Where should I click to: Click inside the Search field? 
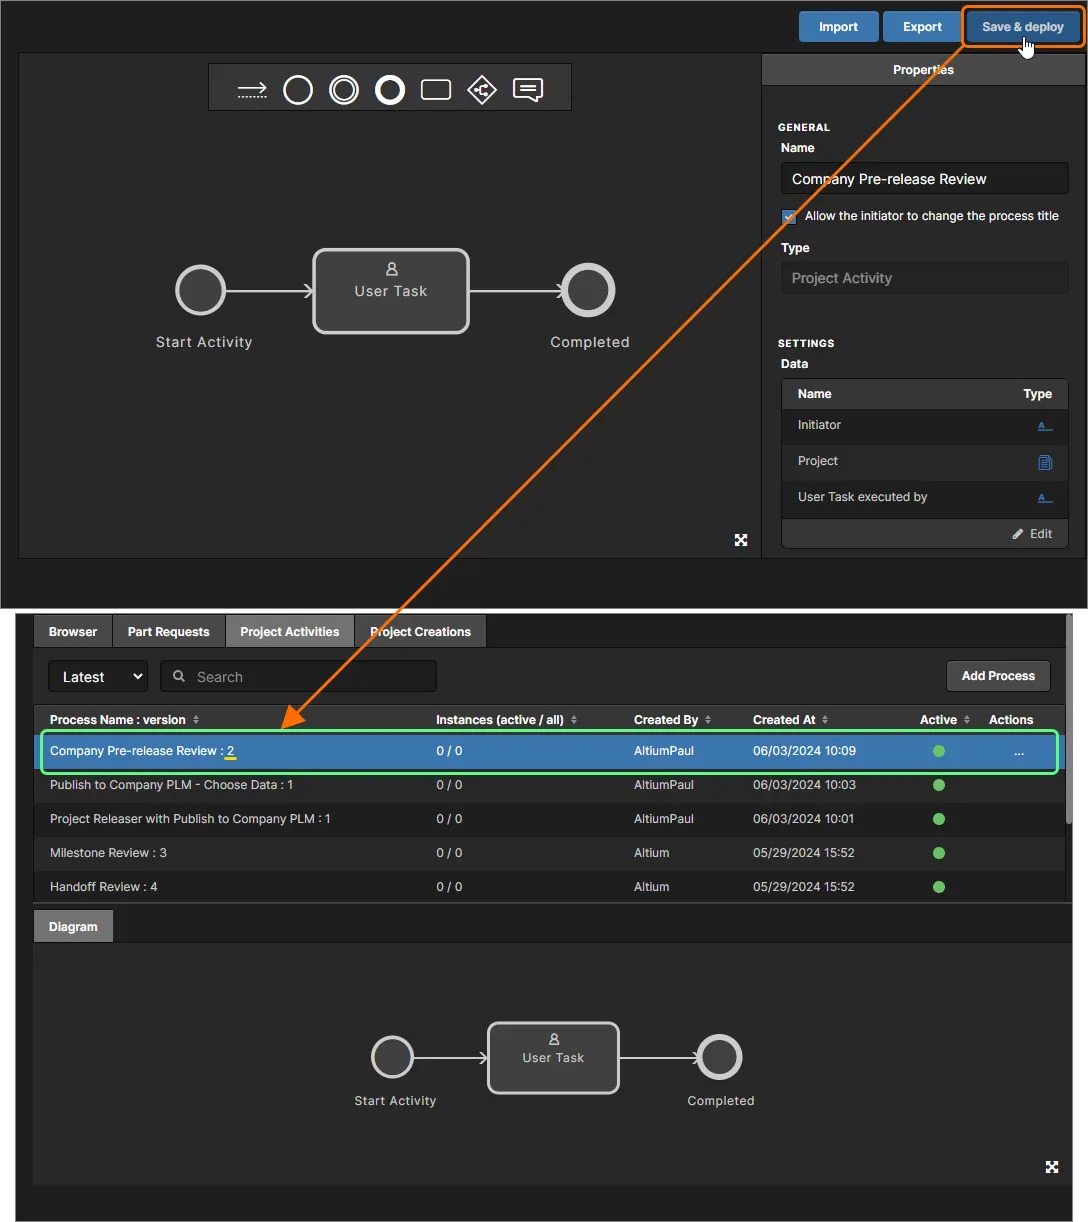pyautogui.click(x=298, y=676)
